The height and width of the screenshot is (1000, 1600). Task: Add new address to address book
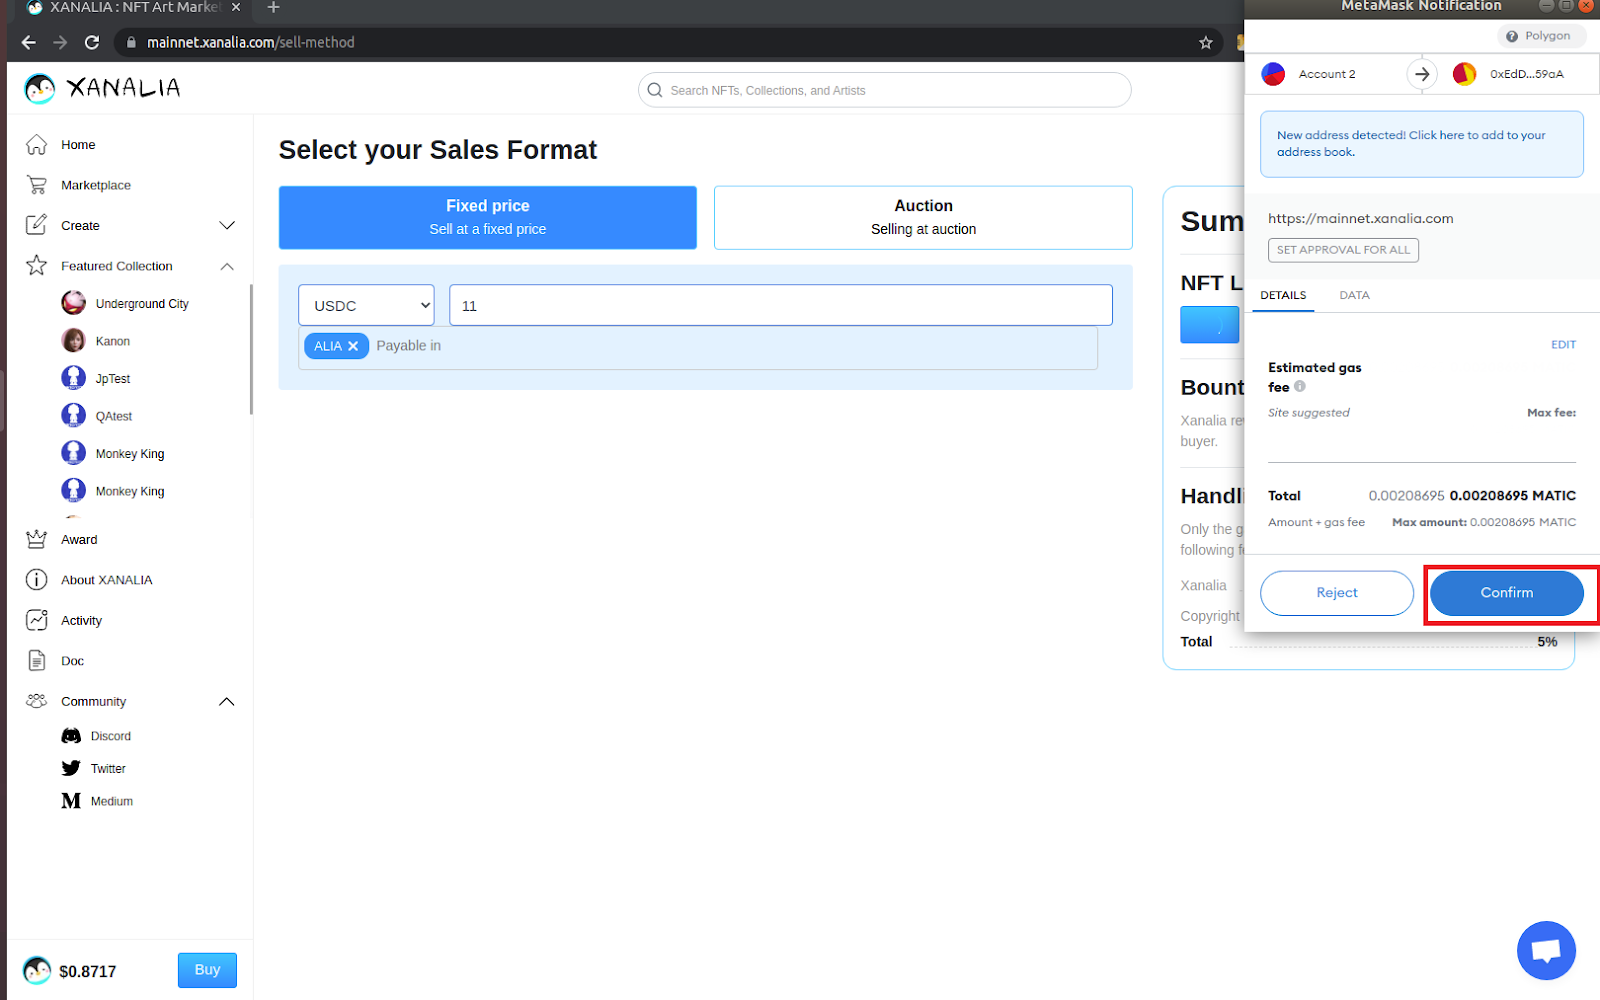(1422, 144)
